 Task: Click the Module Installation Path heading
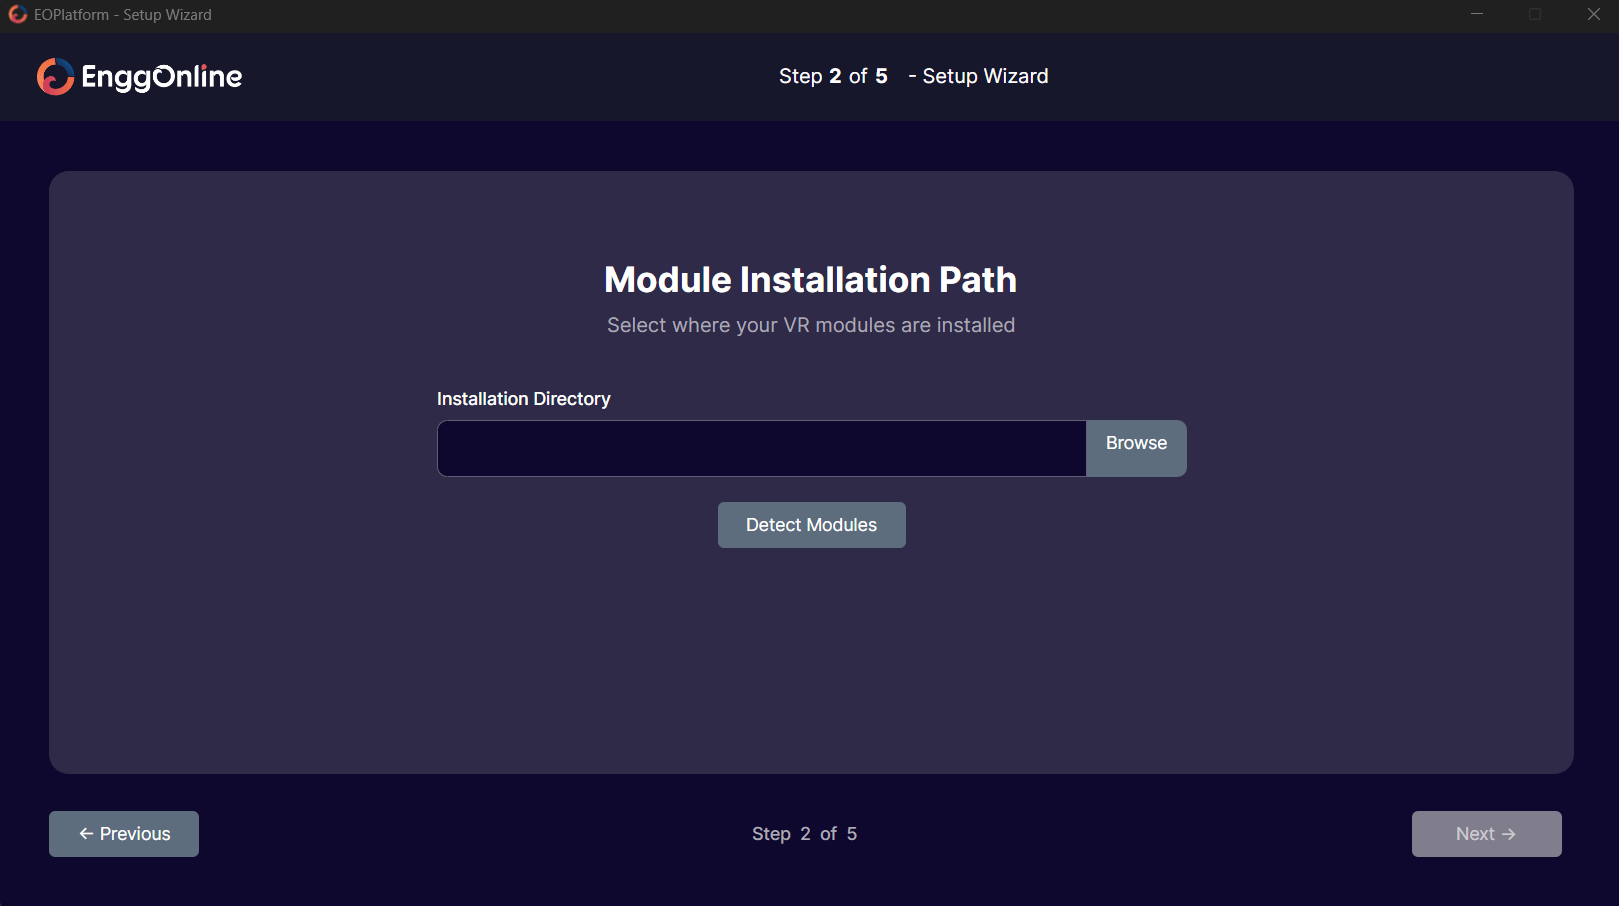coord(810,280)
